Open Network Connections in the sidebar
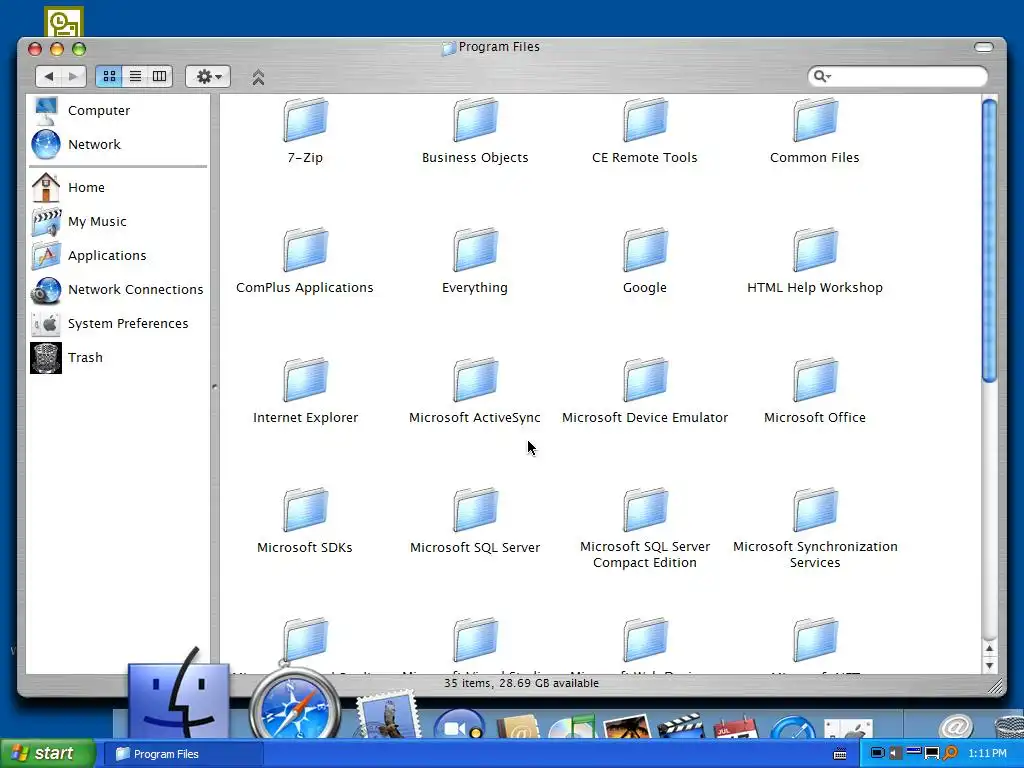This screenshot has height=768, width=1024. point(118,289)
